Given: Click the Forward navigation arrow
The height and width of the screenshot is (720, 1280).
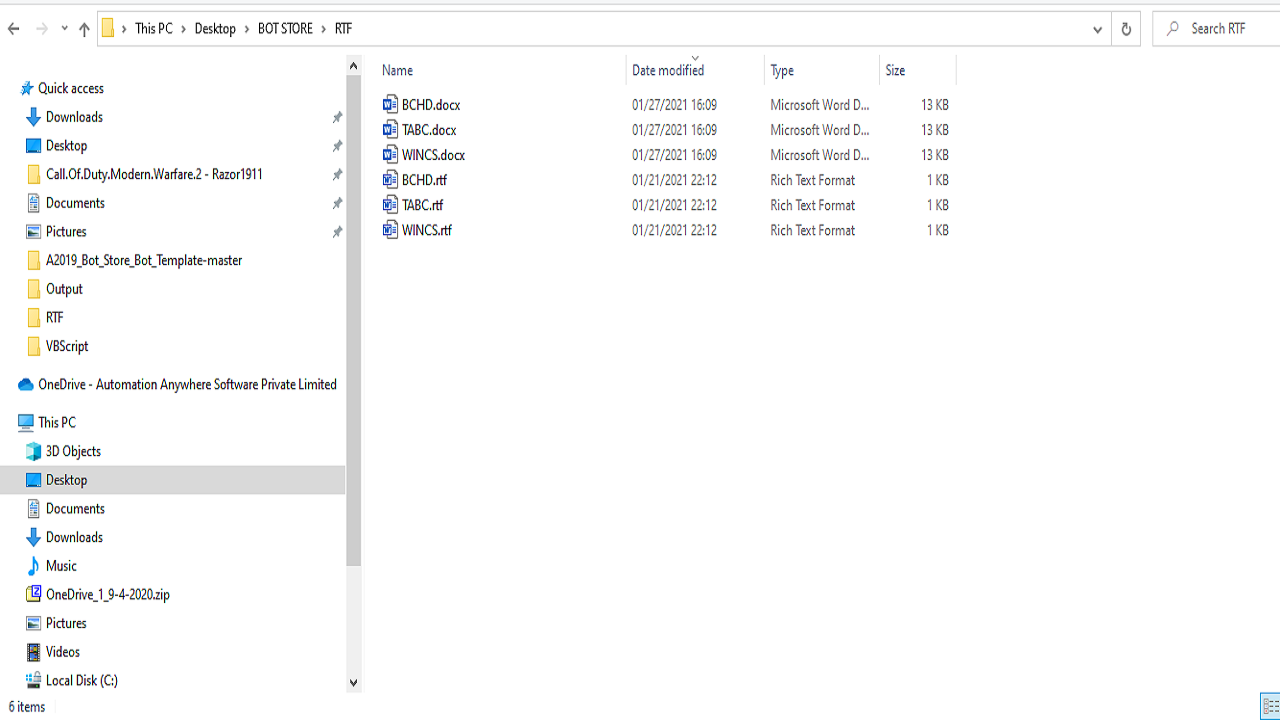Looking at the screenshot, I should click(x=42, y=29).
